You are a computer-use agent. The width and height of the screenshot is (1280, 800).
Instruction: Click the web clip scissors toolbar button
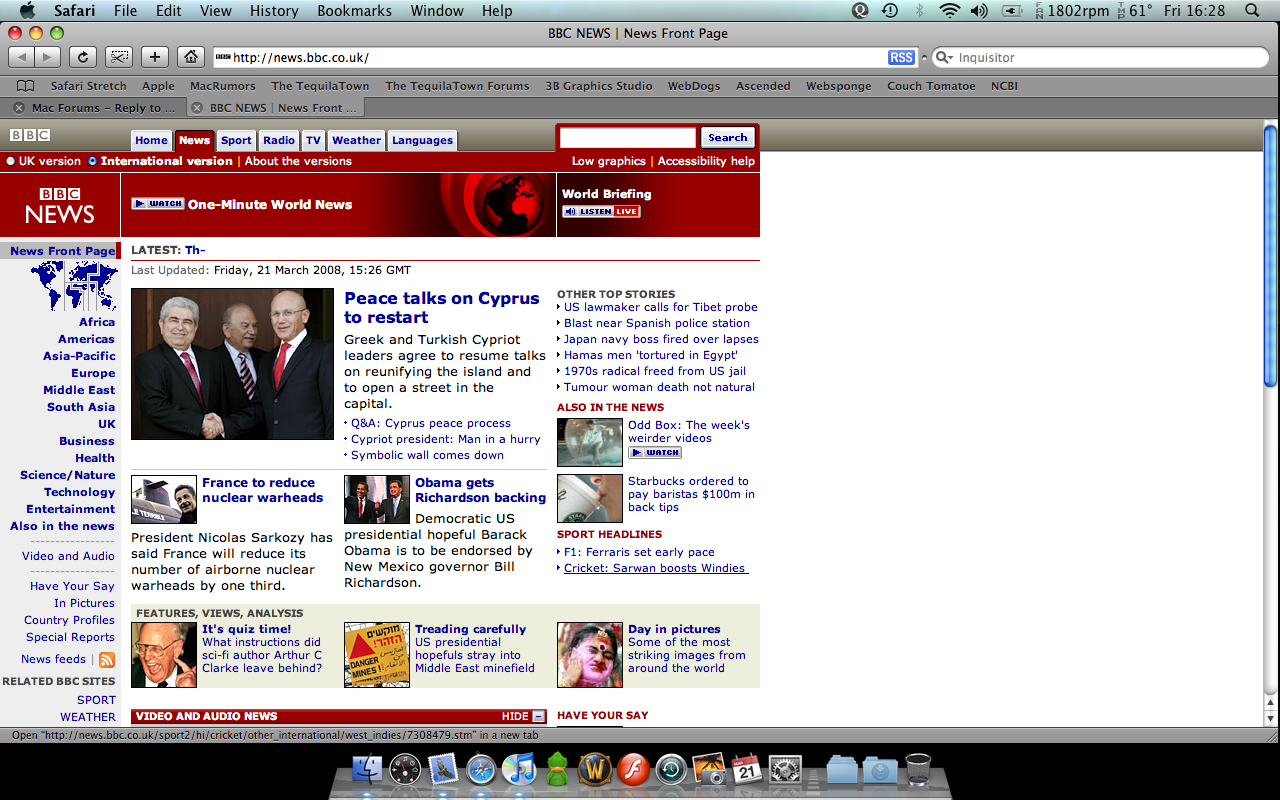click(x=119, y=57)
